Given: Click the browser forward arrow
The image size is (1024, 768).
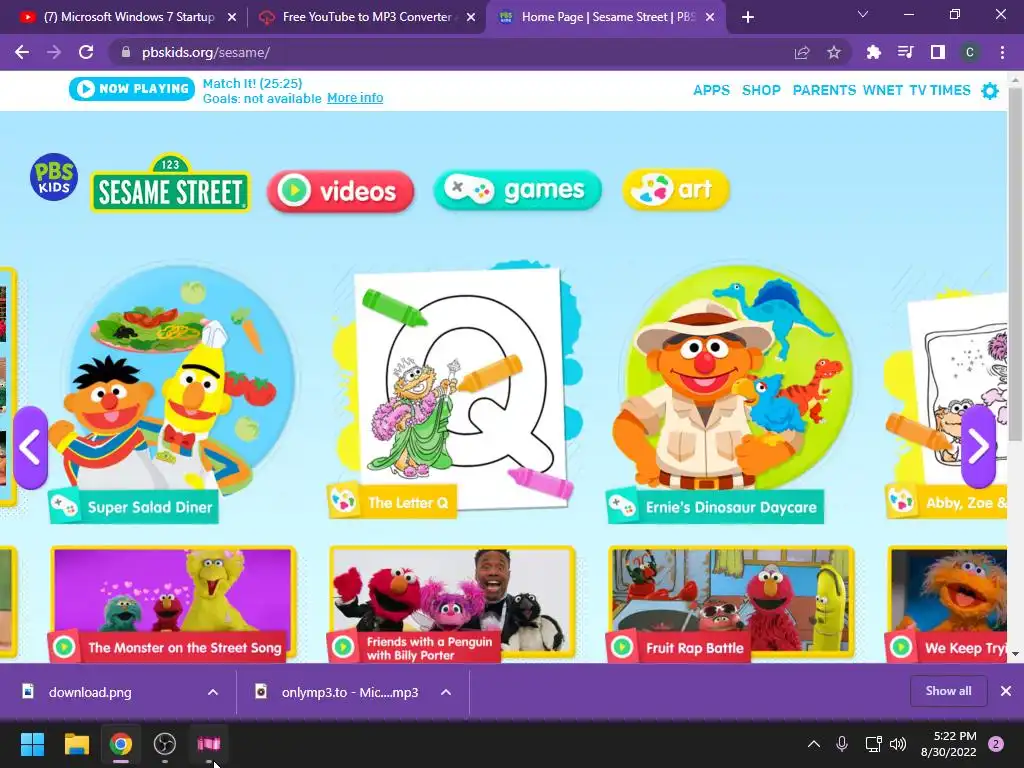Looking at the screenshot, I should pyautogui.click(x=54, y=52).
